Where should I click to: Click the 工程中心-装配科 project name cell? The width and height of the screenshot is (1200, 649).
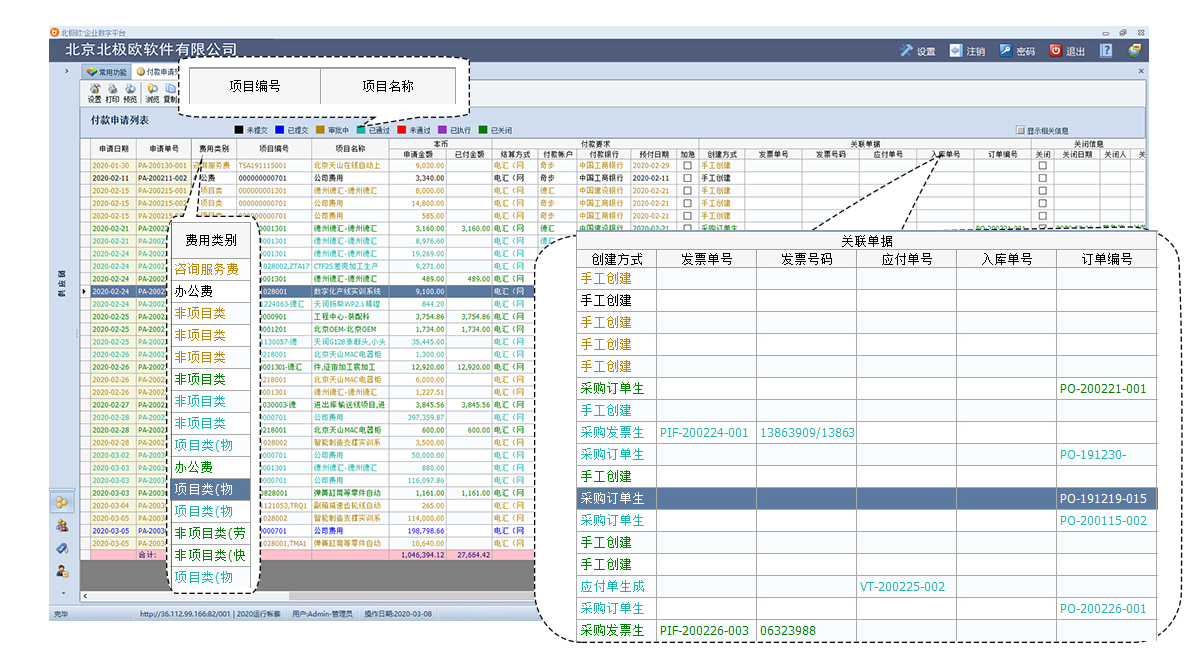point(348,316)
